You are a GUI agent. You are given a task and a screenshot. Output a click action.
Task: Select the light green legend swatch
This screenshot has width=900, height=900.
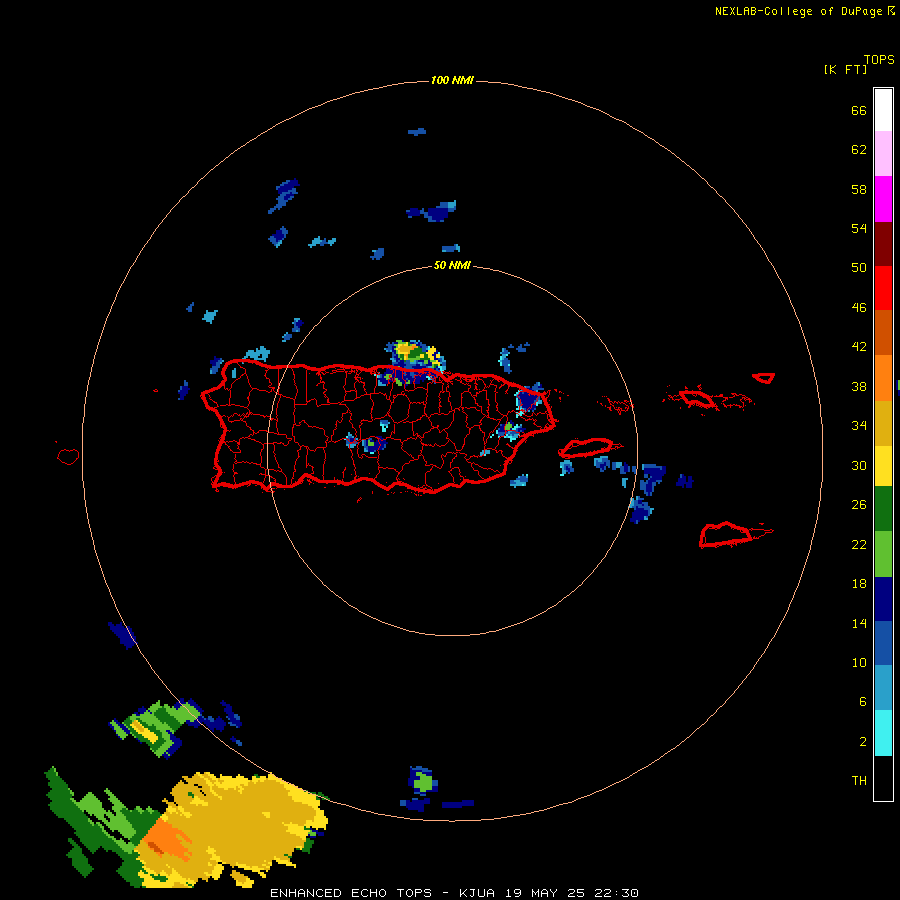click(x=883, y=554)
